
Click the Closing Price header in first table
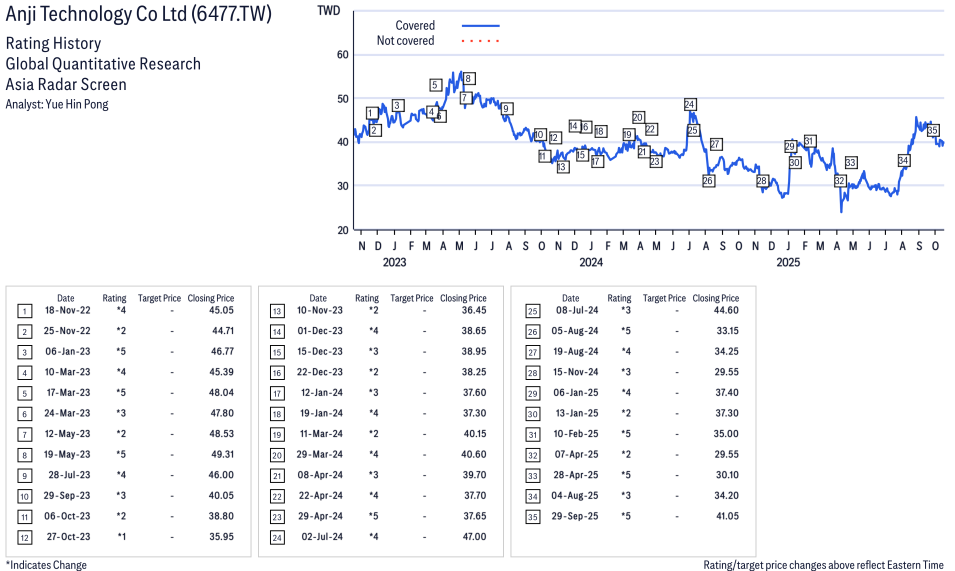point(211,298)
